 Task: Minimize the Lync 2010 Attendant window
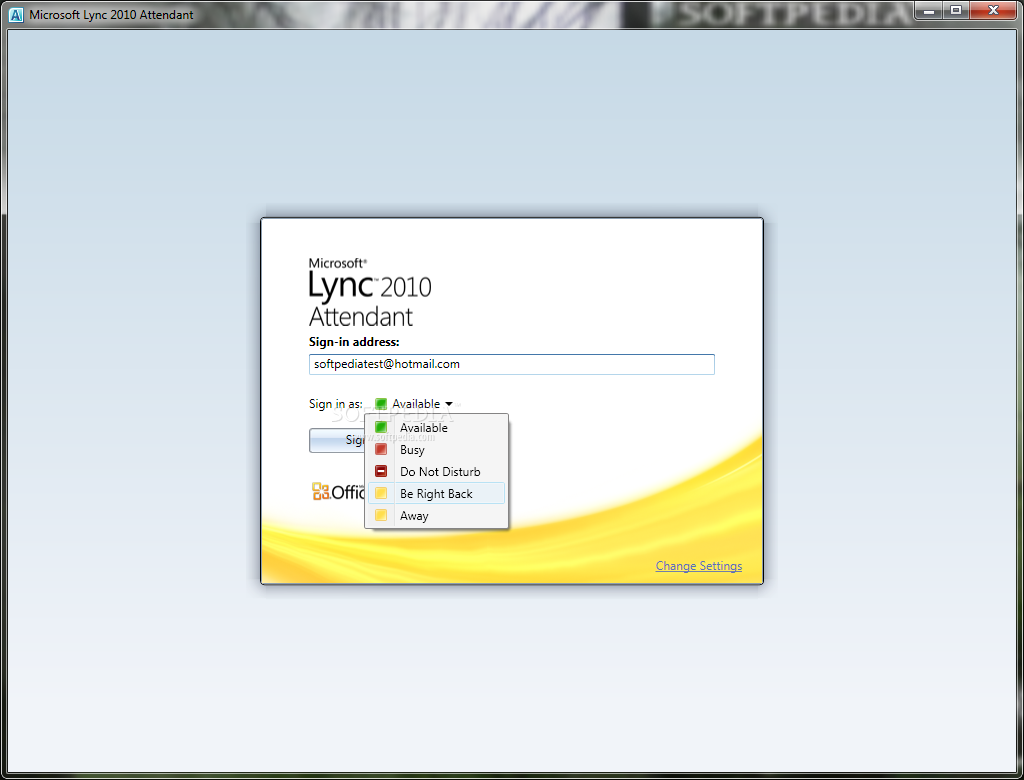(x=929, y=10)
